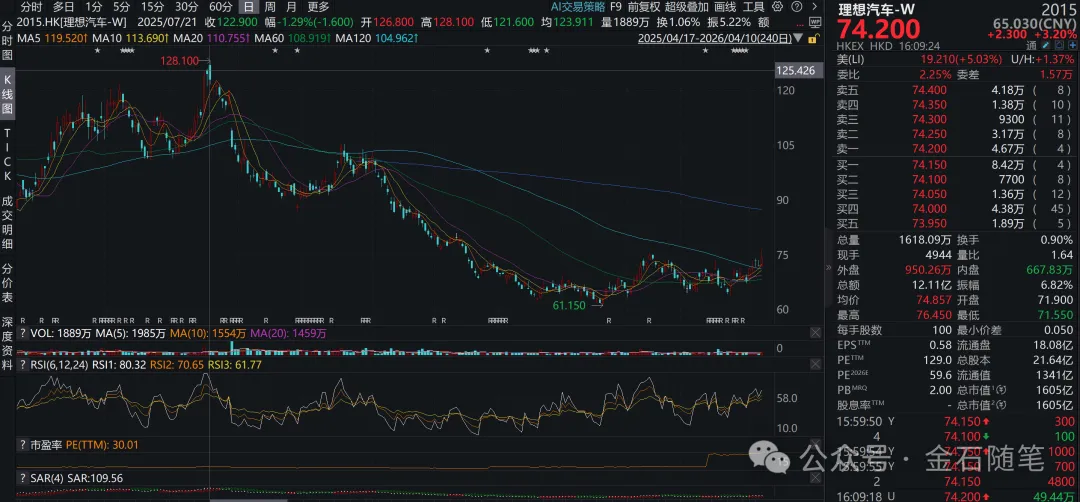Screen dimensions: 1080x502
Task: Open the 画线 drawing tools
Action: [x=725, y=7]
